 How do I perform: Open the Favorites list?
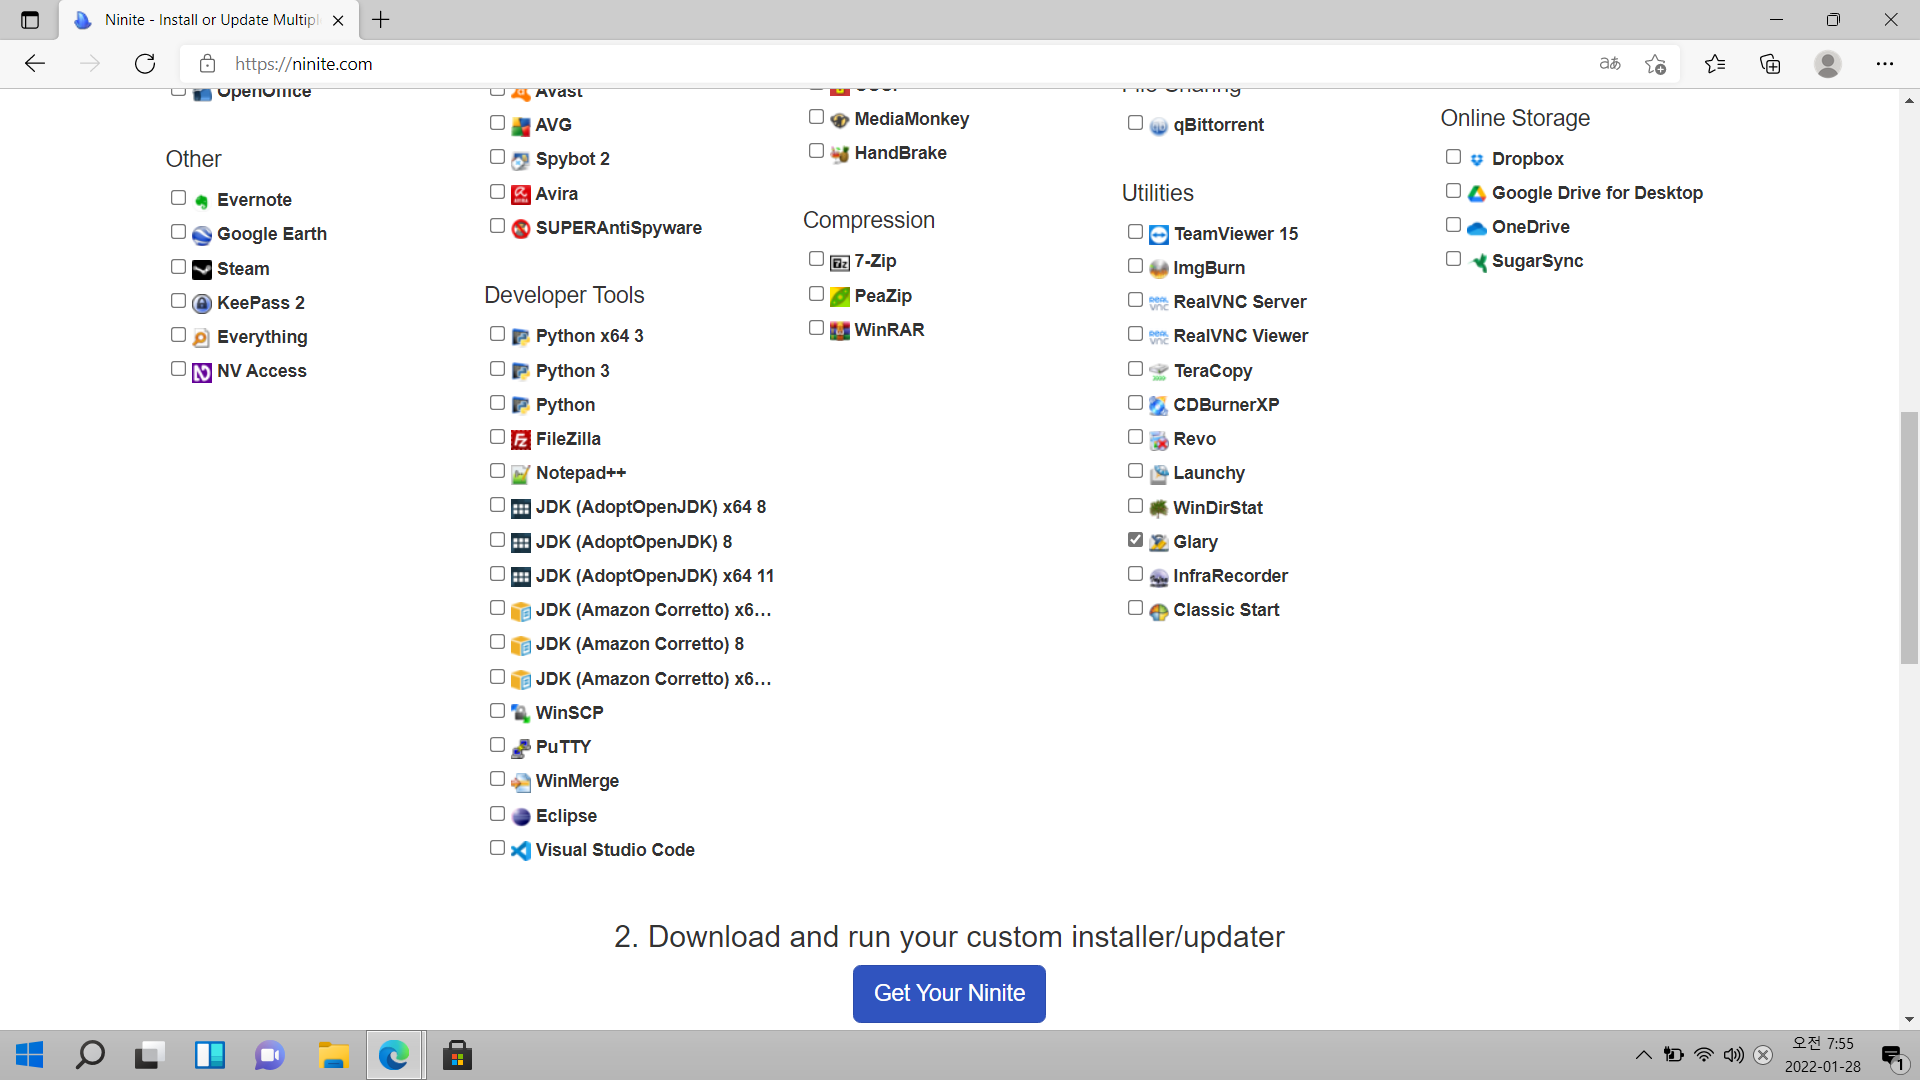tap(1715, 64)
